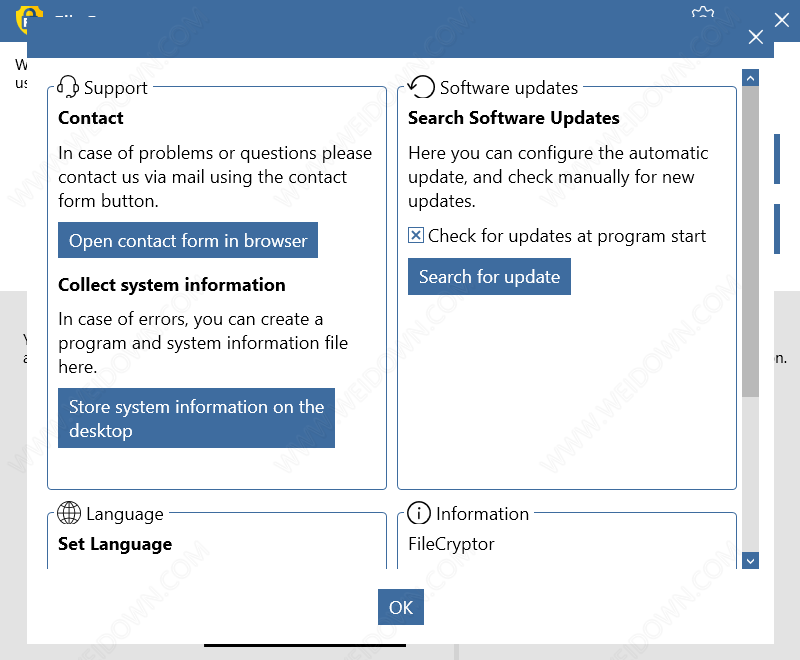Select 'Search Software Updates' heading
This screenshot has width=800, height=660.
pyautogui.click(x=514, y=118)
